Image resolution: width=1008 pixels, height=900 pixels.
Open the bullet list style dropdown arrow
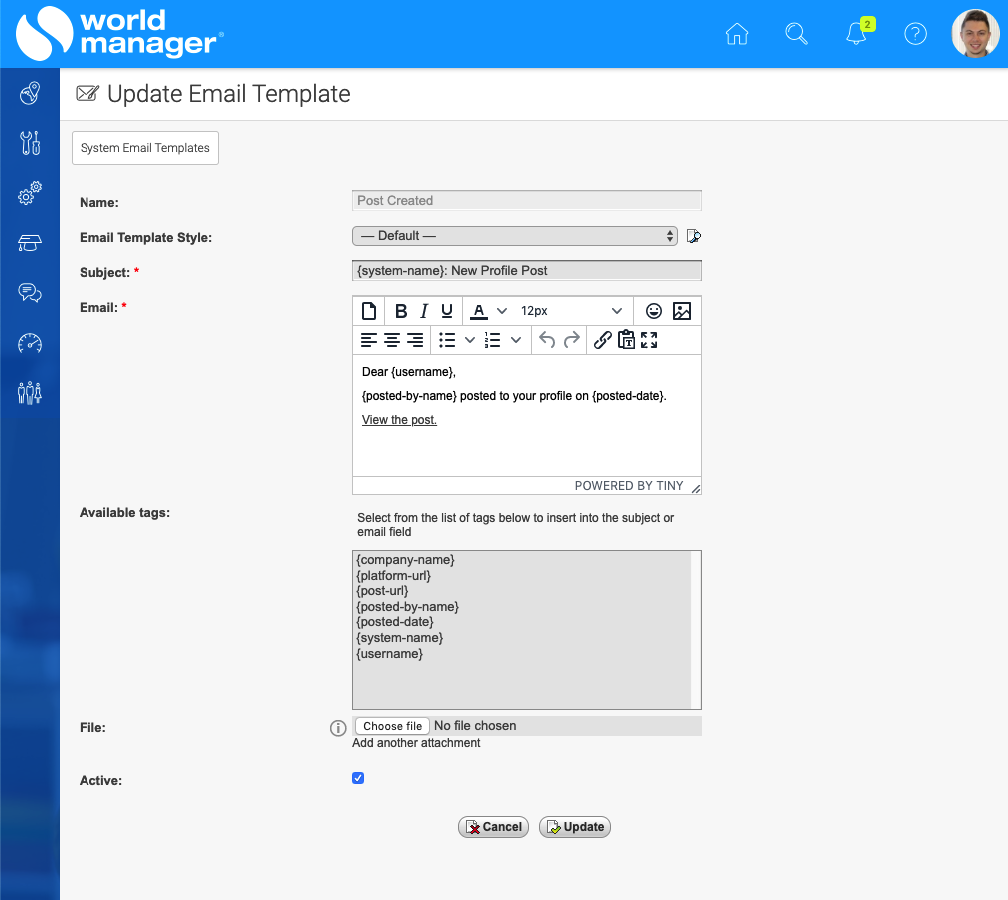[x=470, y=340]
